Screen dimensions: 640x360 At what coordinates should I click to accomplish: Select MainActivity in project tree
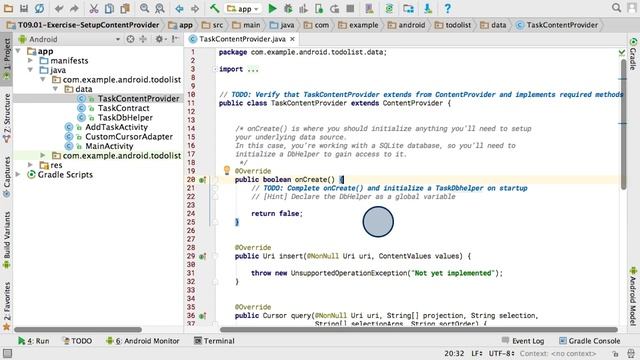109,146
